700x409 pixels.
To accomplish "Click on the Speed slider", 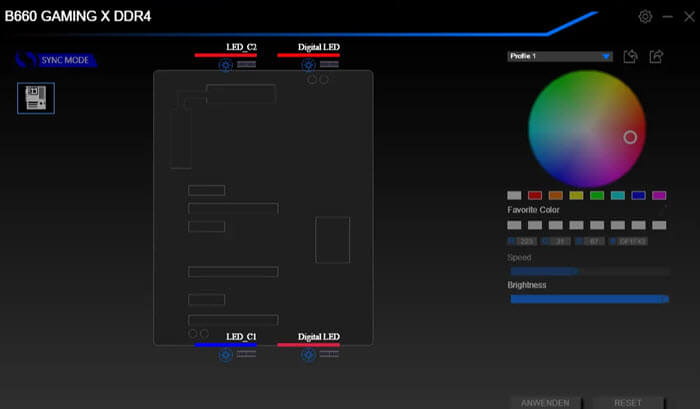I will 589,271.
